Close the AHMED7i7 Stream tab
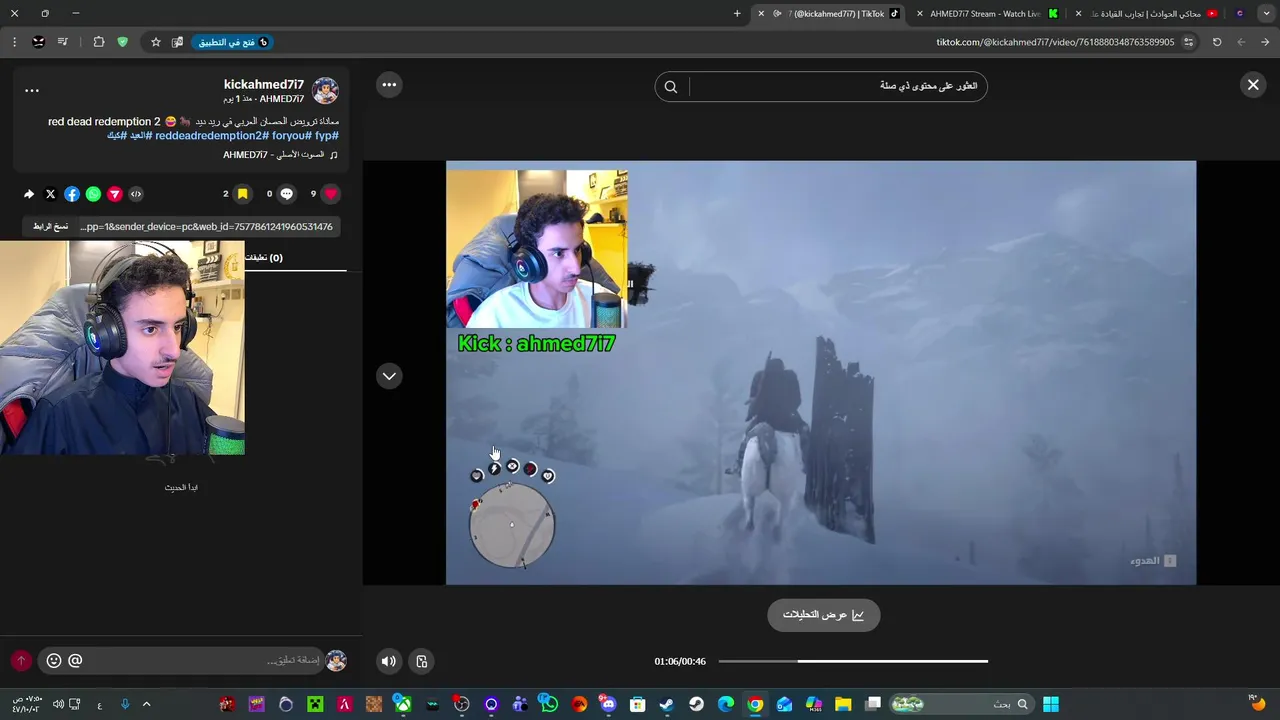1280x720 pixels. coord(920,14)
